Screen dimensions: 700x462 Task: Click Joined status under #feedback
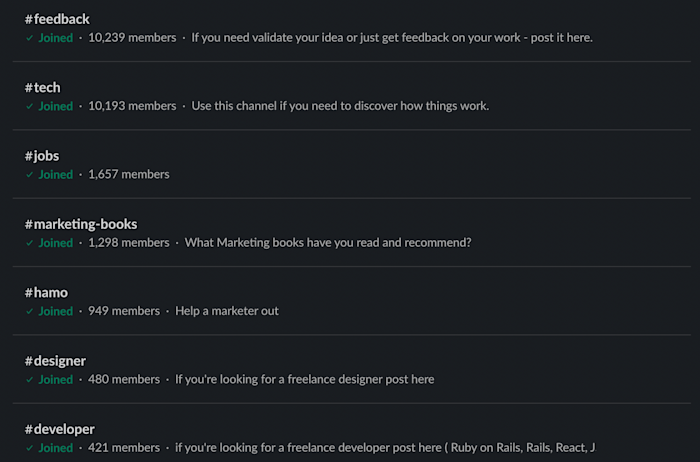tap(56, 38)
